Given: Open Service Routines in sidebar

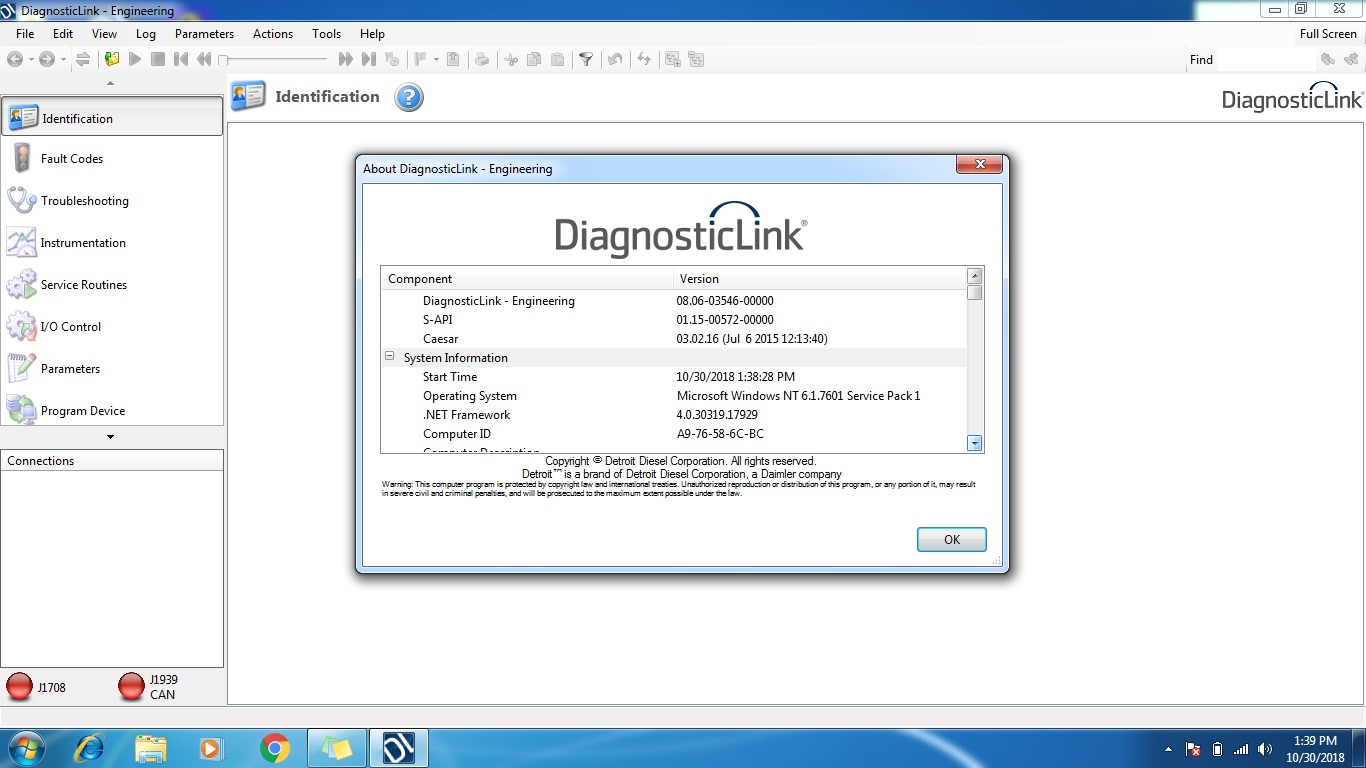Looking at the screenshot, I should tap(111, 284).
